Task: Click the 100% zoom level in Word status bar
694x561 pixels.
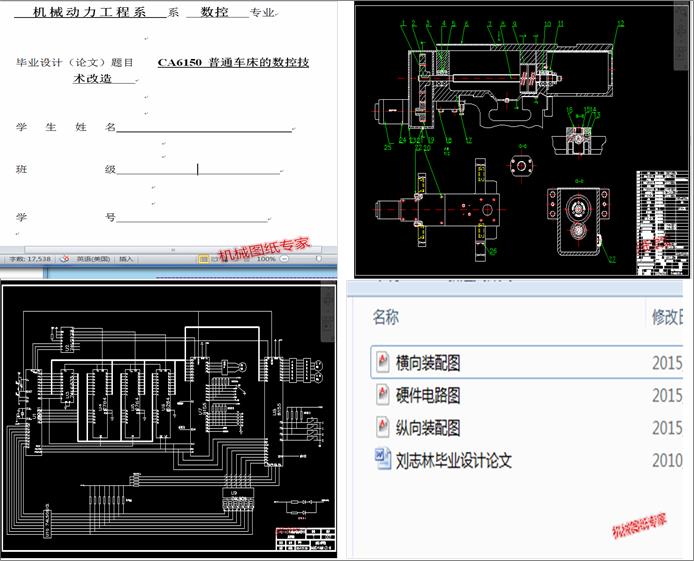Action: [266, 259]
